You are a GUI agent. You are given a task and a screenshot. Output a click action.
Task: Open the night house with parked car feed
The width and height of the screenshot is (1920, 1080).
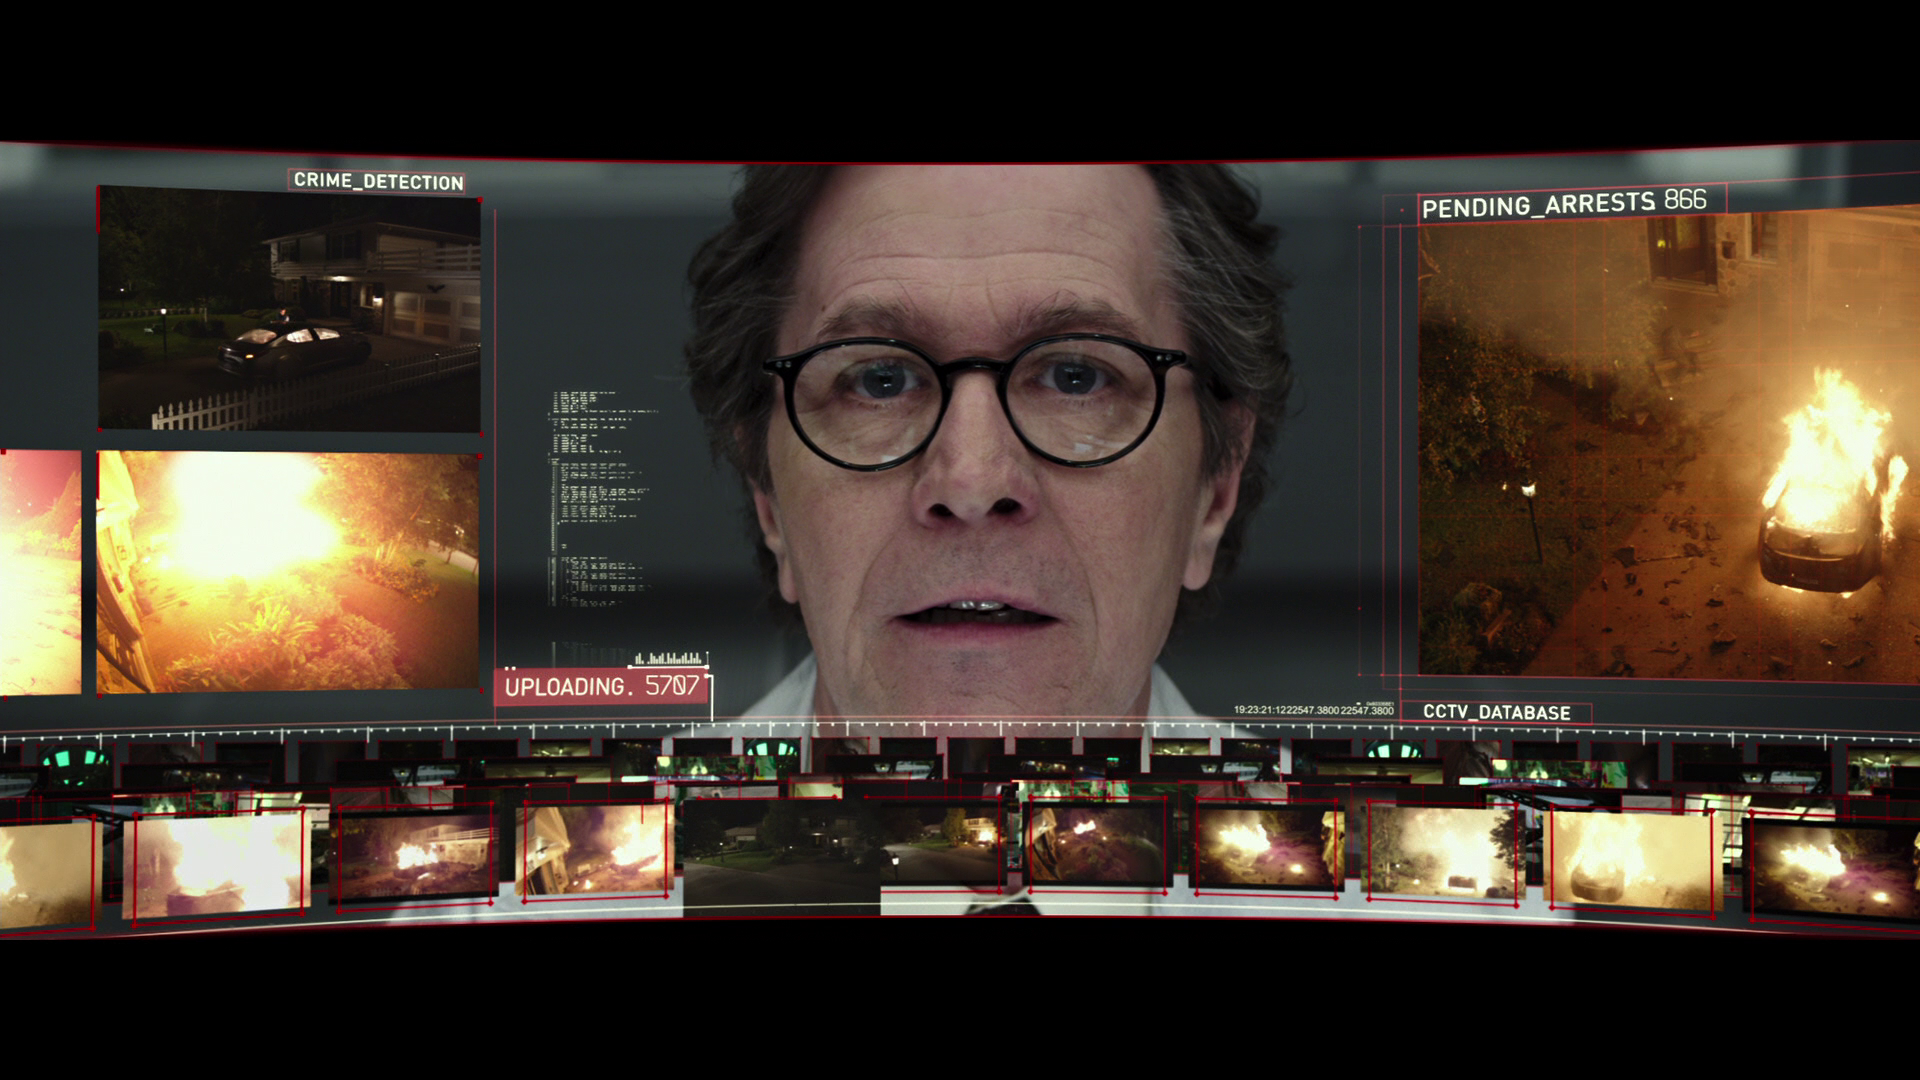click(289, 308)
